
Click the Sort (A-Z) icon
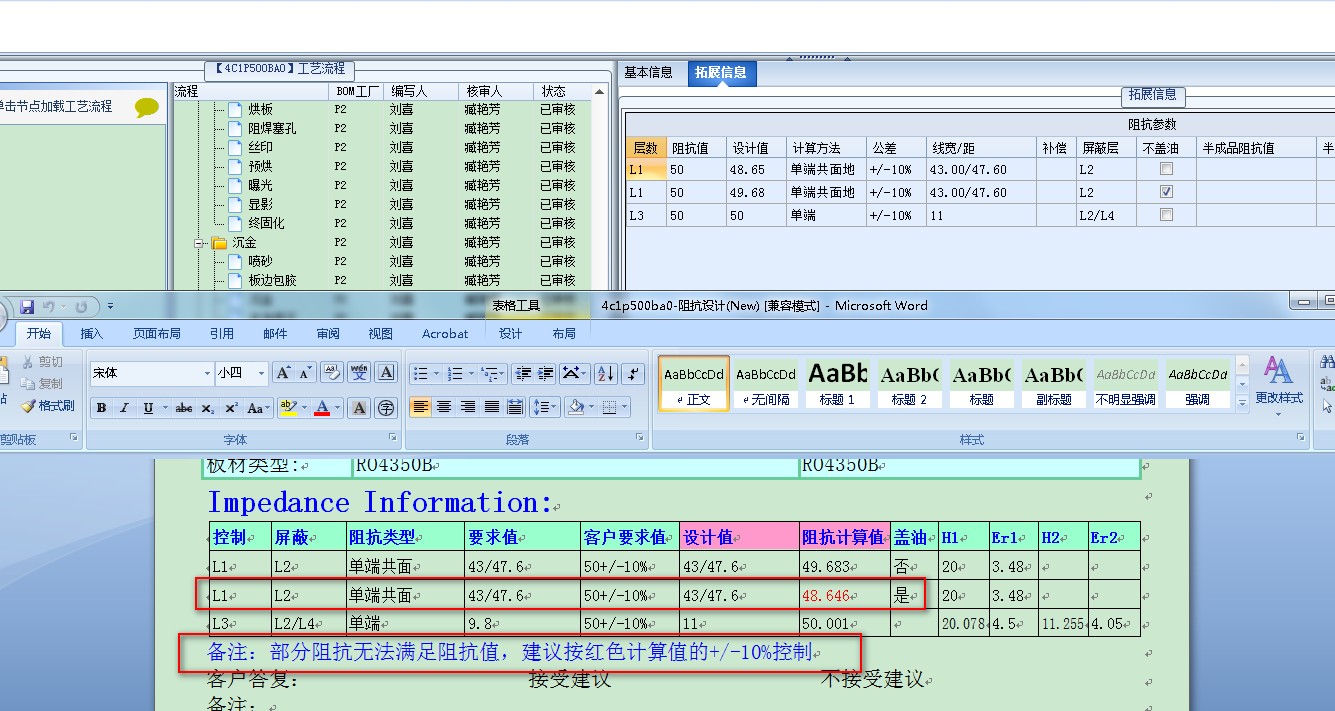pos(605,373)
